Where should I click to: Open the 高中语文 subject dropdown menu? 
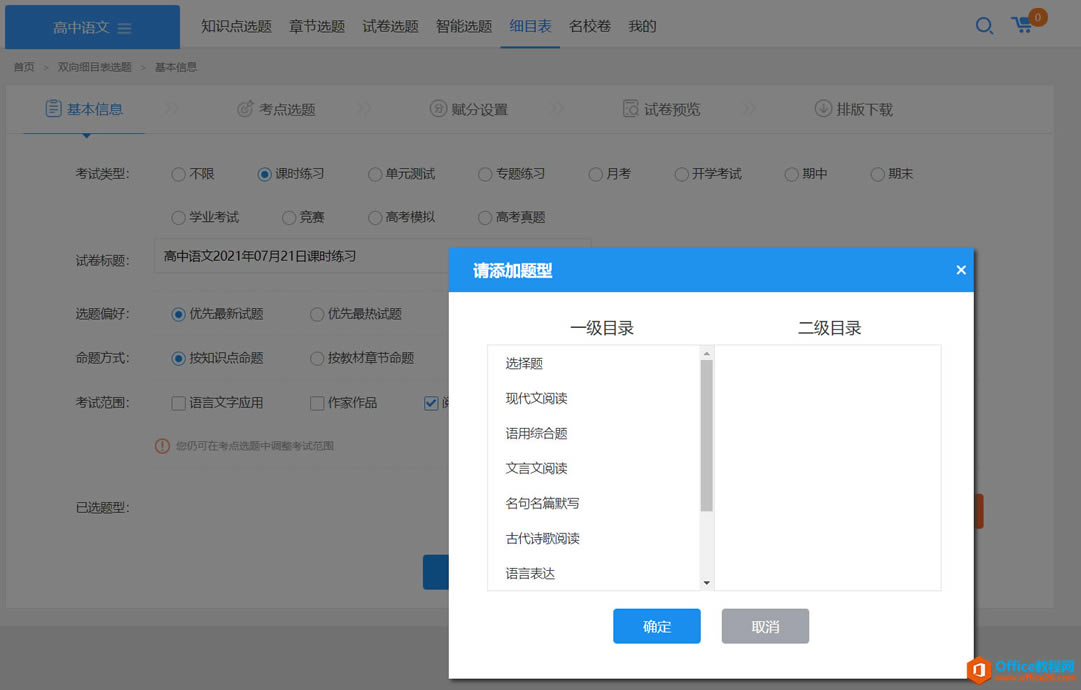(x=92, y=28)
